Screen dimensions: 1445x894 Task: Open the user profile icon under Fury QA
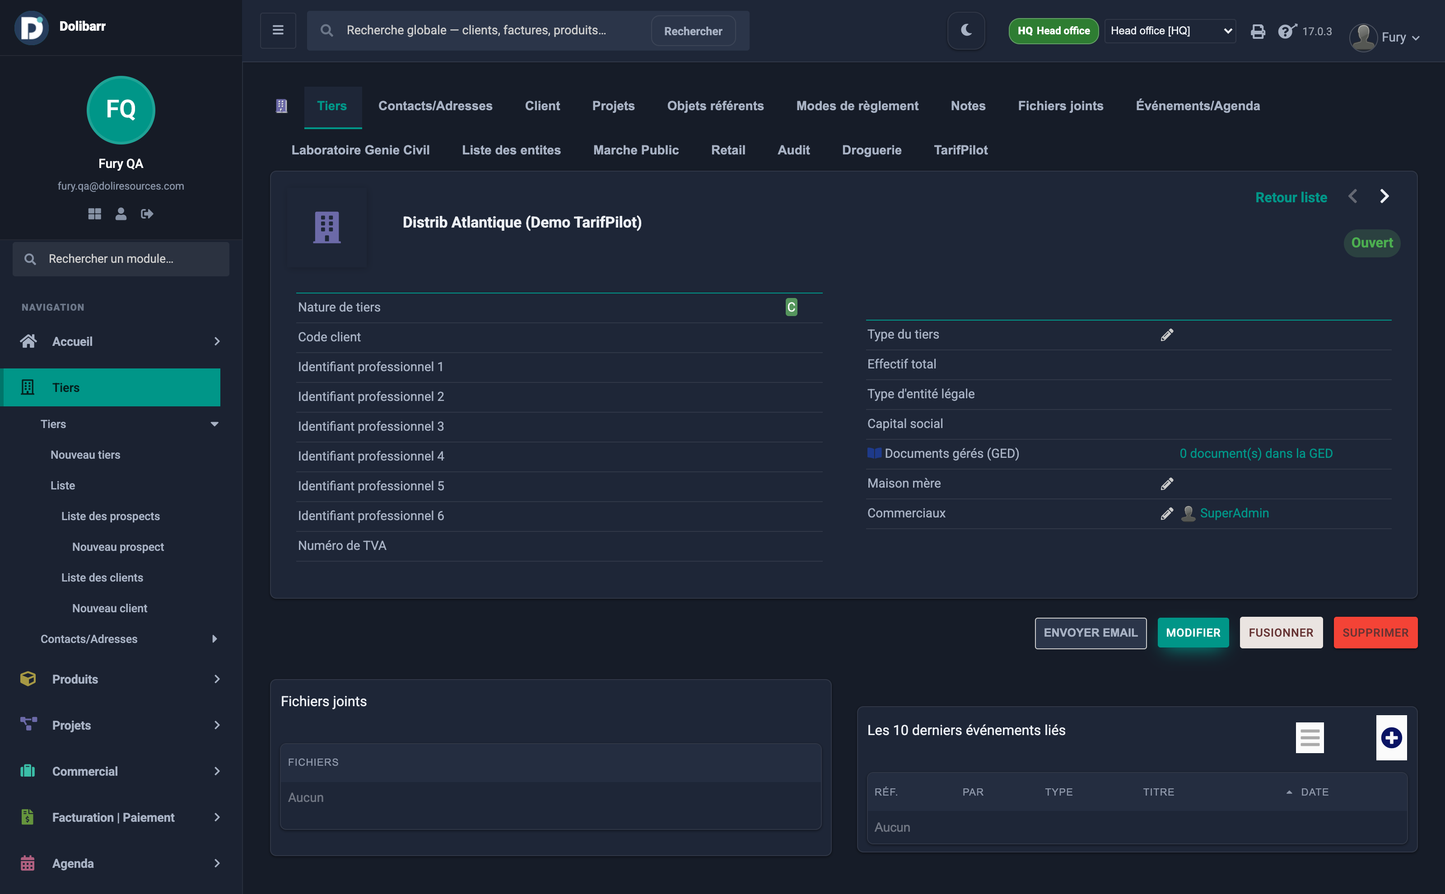pos(121,214)
